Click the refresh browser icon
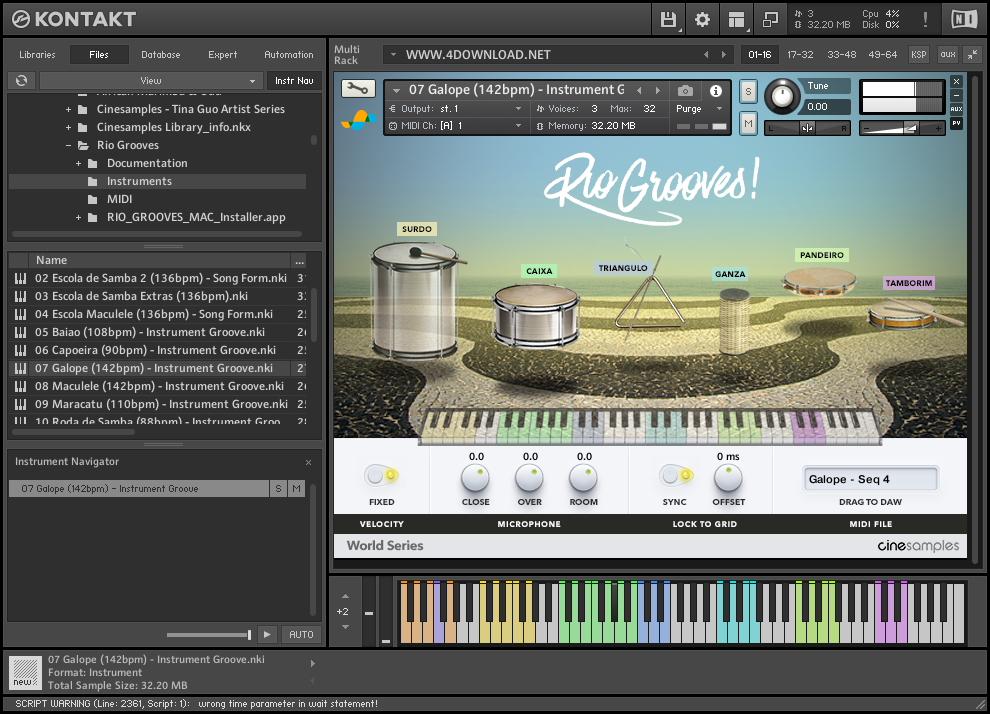 [x=21, y=81]
